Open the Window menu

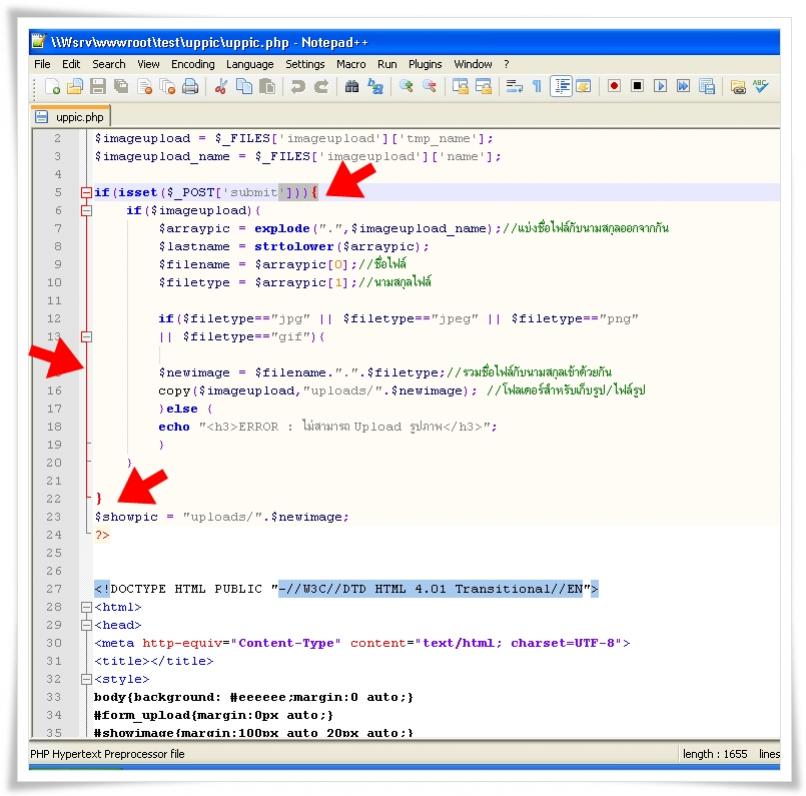click(473, 64)
